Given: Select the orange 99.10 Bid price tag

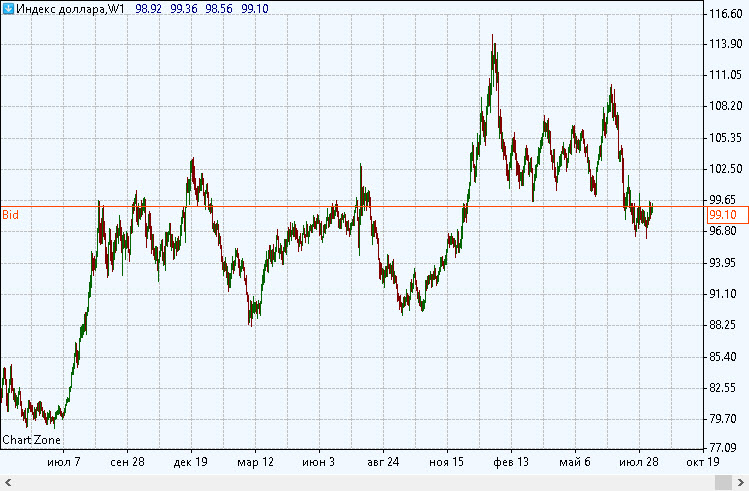Looking at the screenshot, I should point(724,215).
